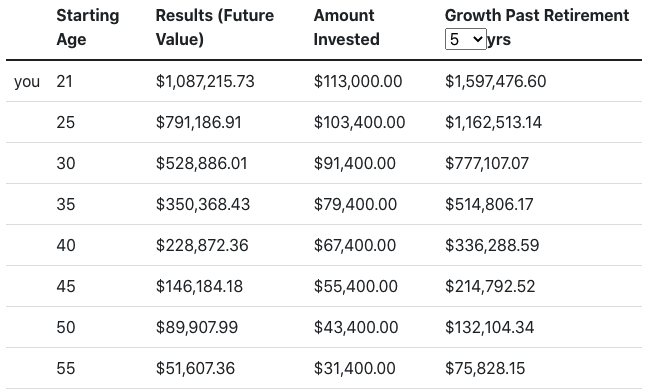
Task: Click the Amount Invested column header
Action: pyautogui.click(x=346, y=27)
